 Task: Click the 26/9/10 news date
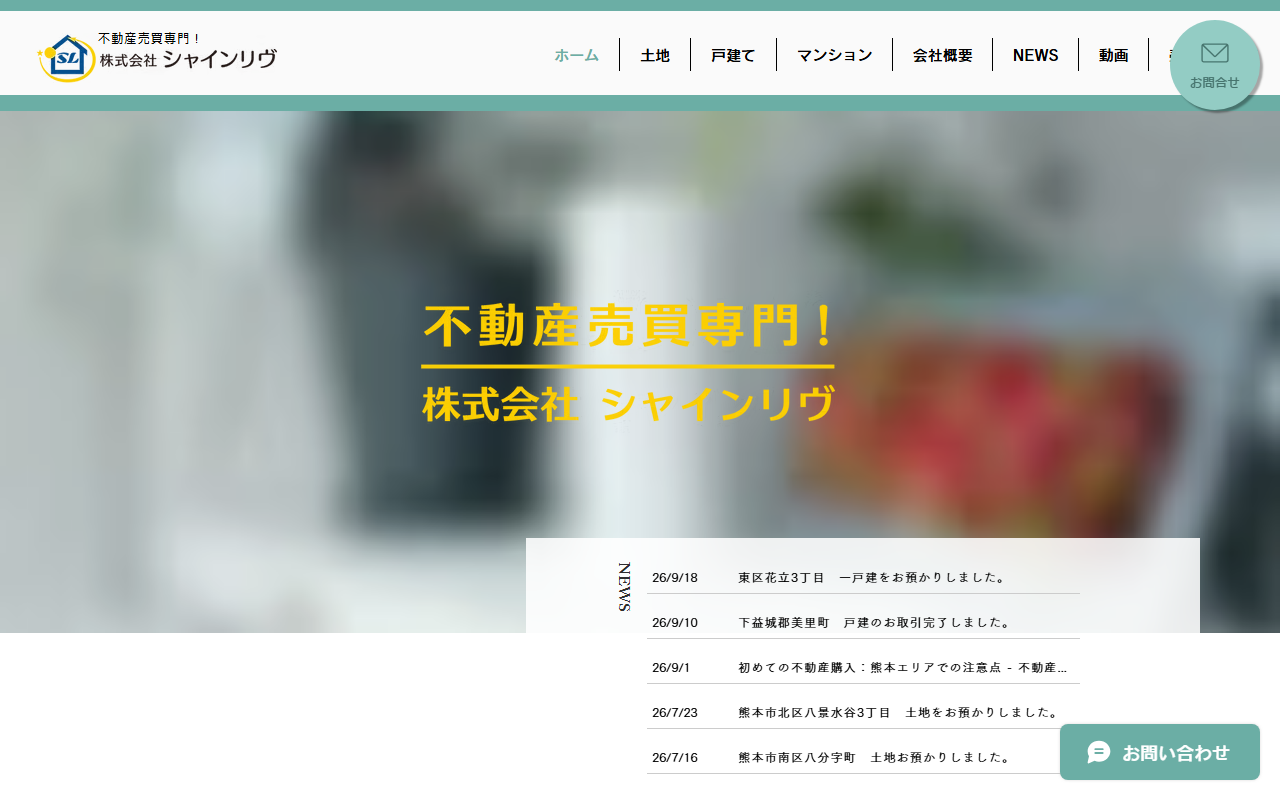pyautogui.click(x=675, y=623)
